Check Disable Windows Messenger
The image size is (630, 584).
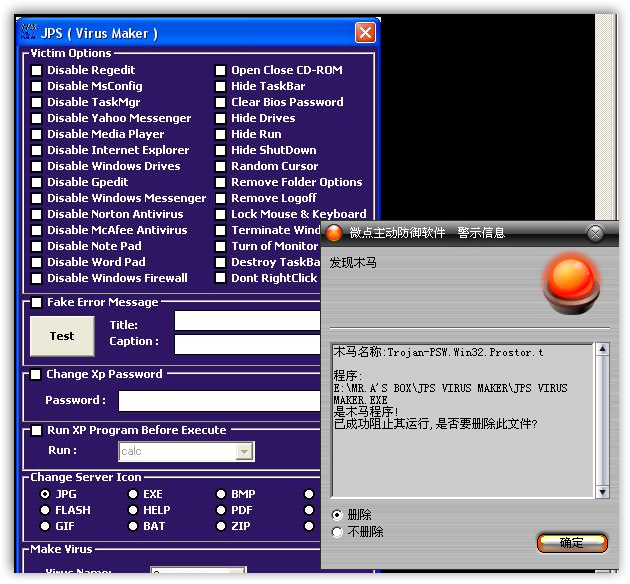tap(37, 198)
